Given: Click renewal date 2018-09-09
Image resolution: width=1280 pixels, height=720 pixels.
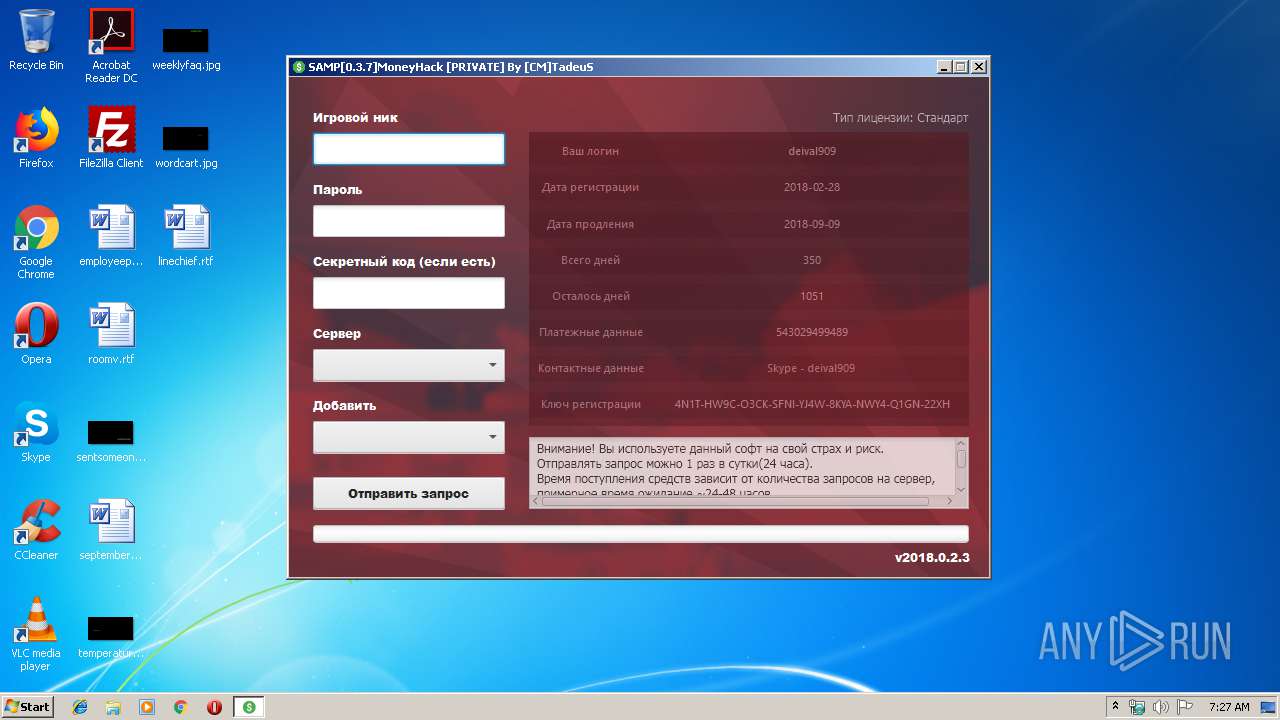Looking at the screenshot, I should 812,224.
